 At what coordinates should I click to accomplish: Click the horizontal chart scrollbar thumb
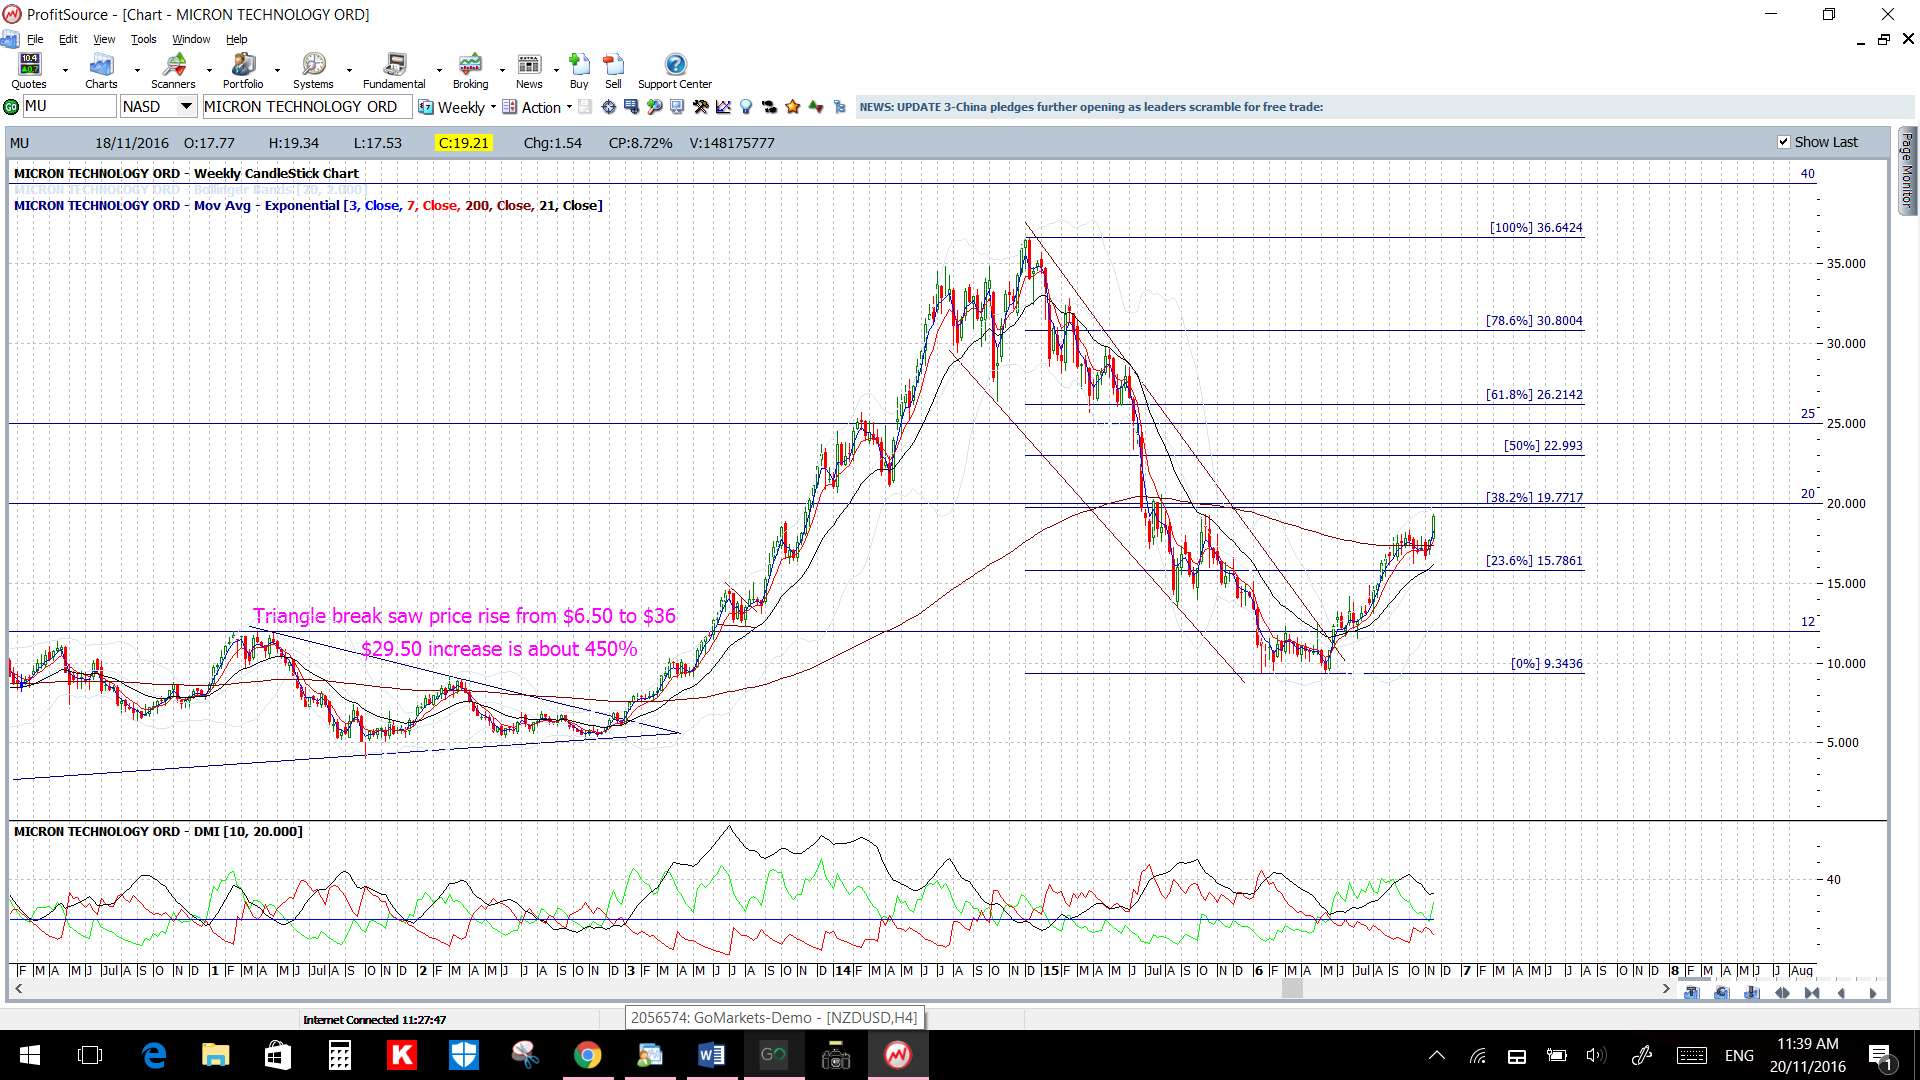(1292, 989)
